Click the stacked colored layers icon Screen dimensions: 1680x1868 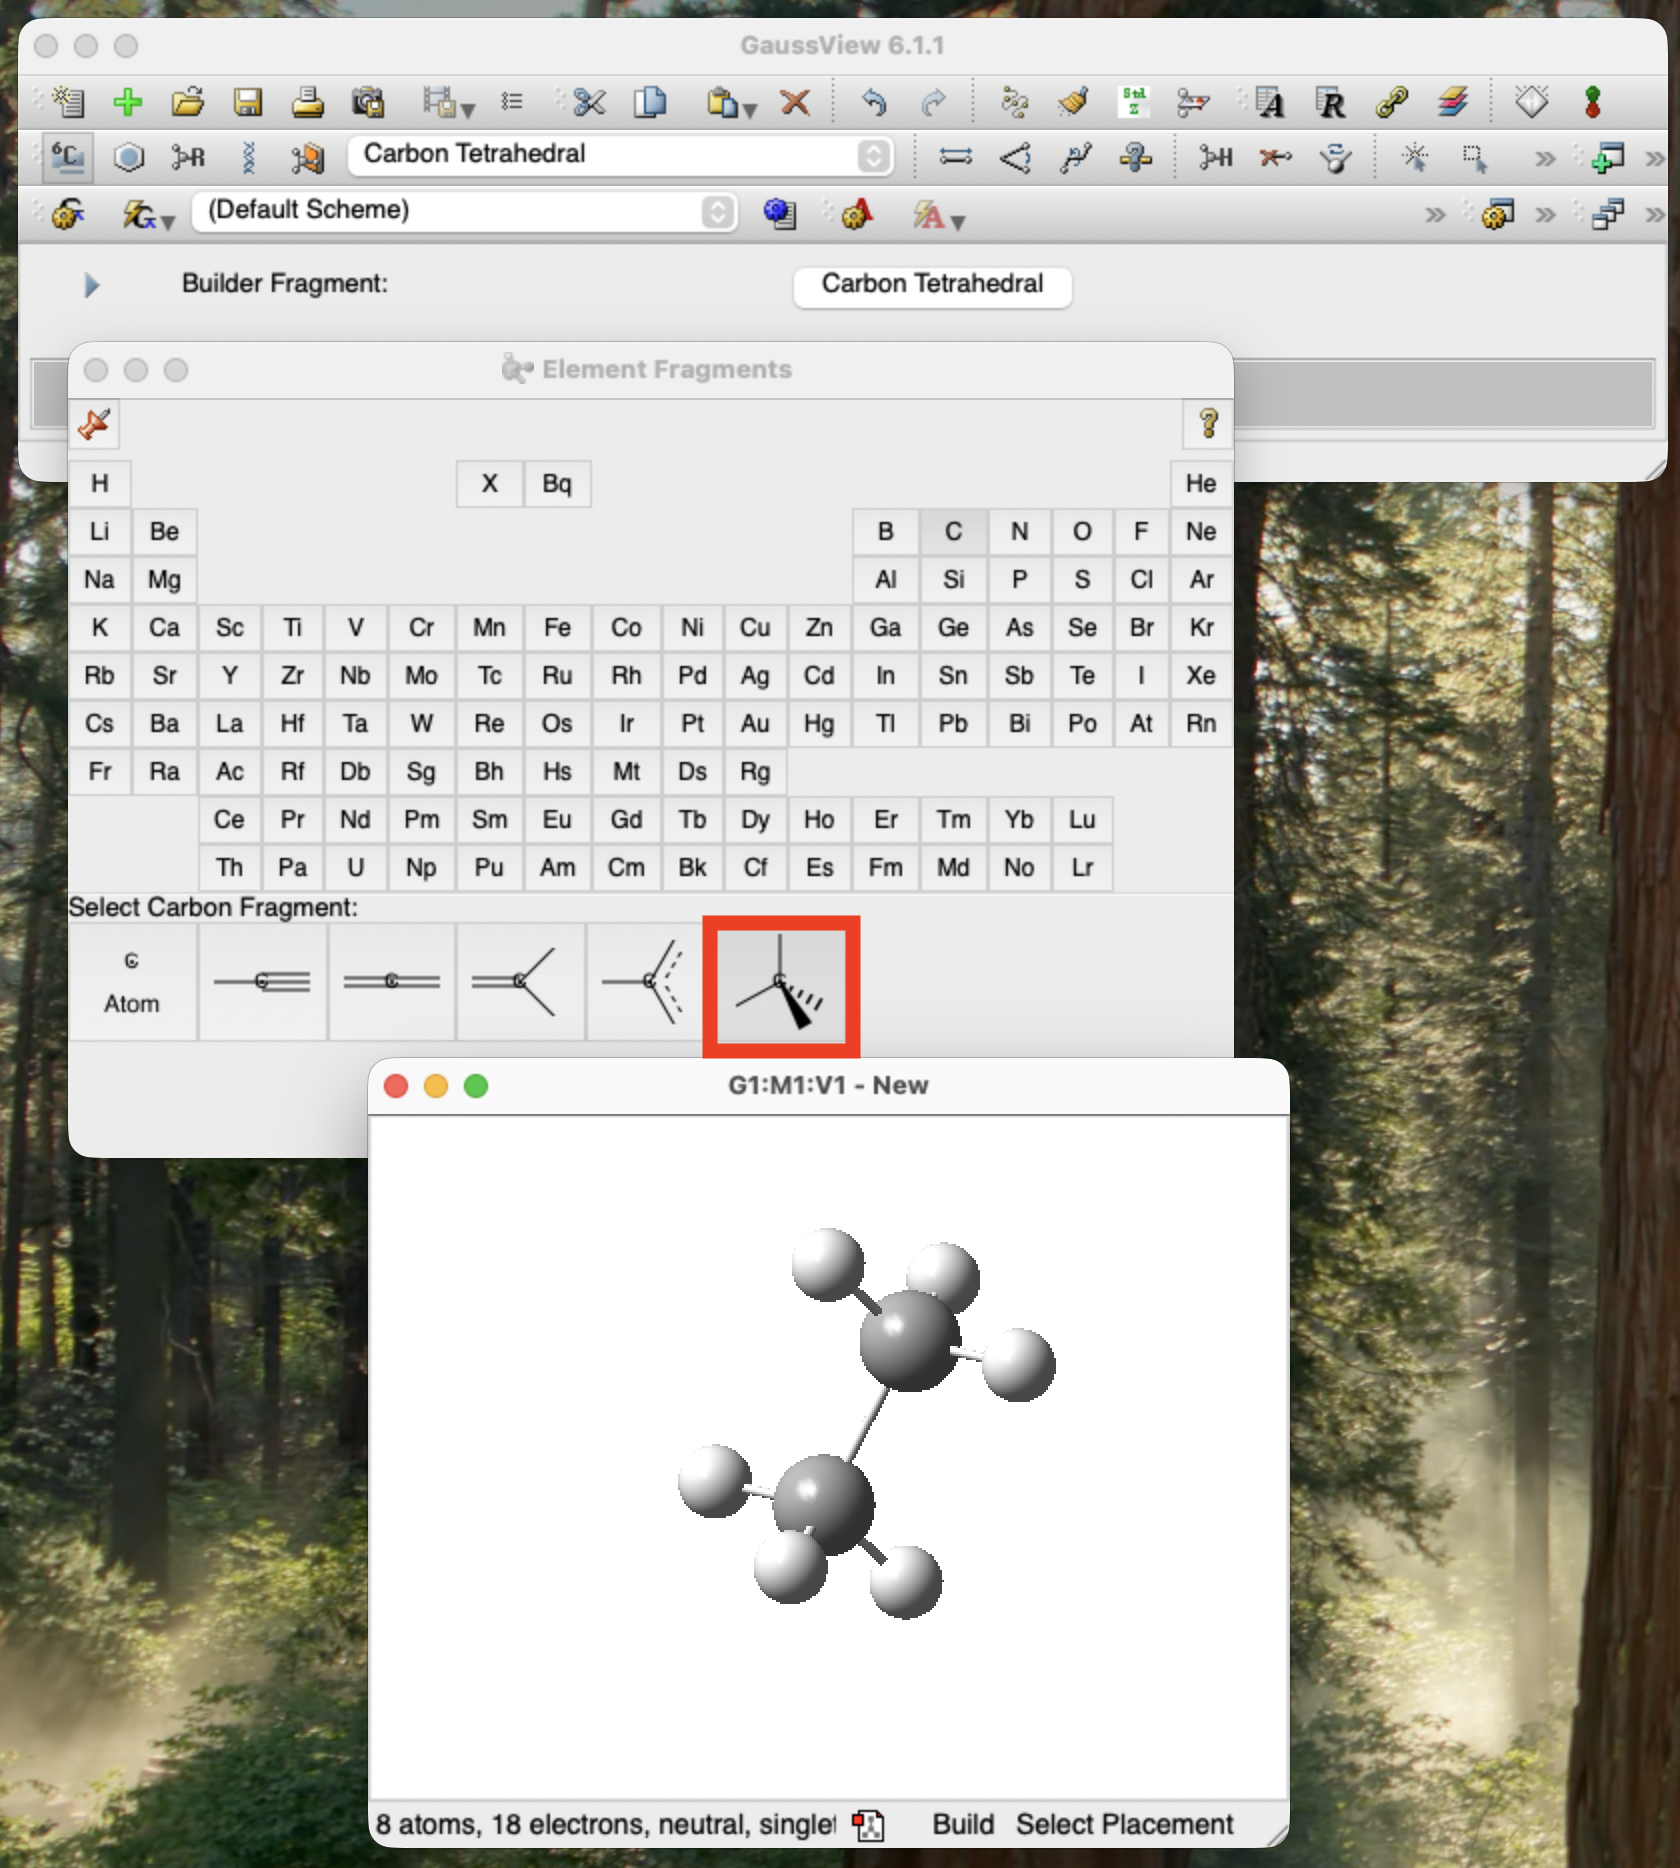1453,102
